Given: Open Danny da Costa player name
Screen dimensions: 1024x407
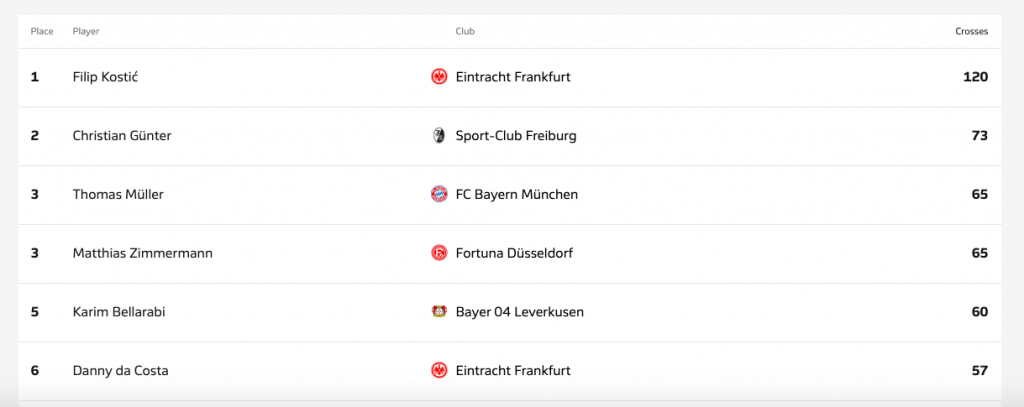Looking at the screenshot, I should point(121,371).
